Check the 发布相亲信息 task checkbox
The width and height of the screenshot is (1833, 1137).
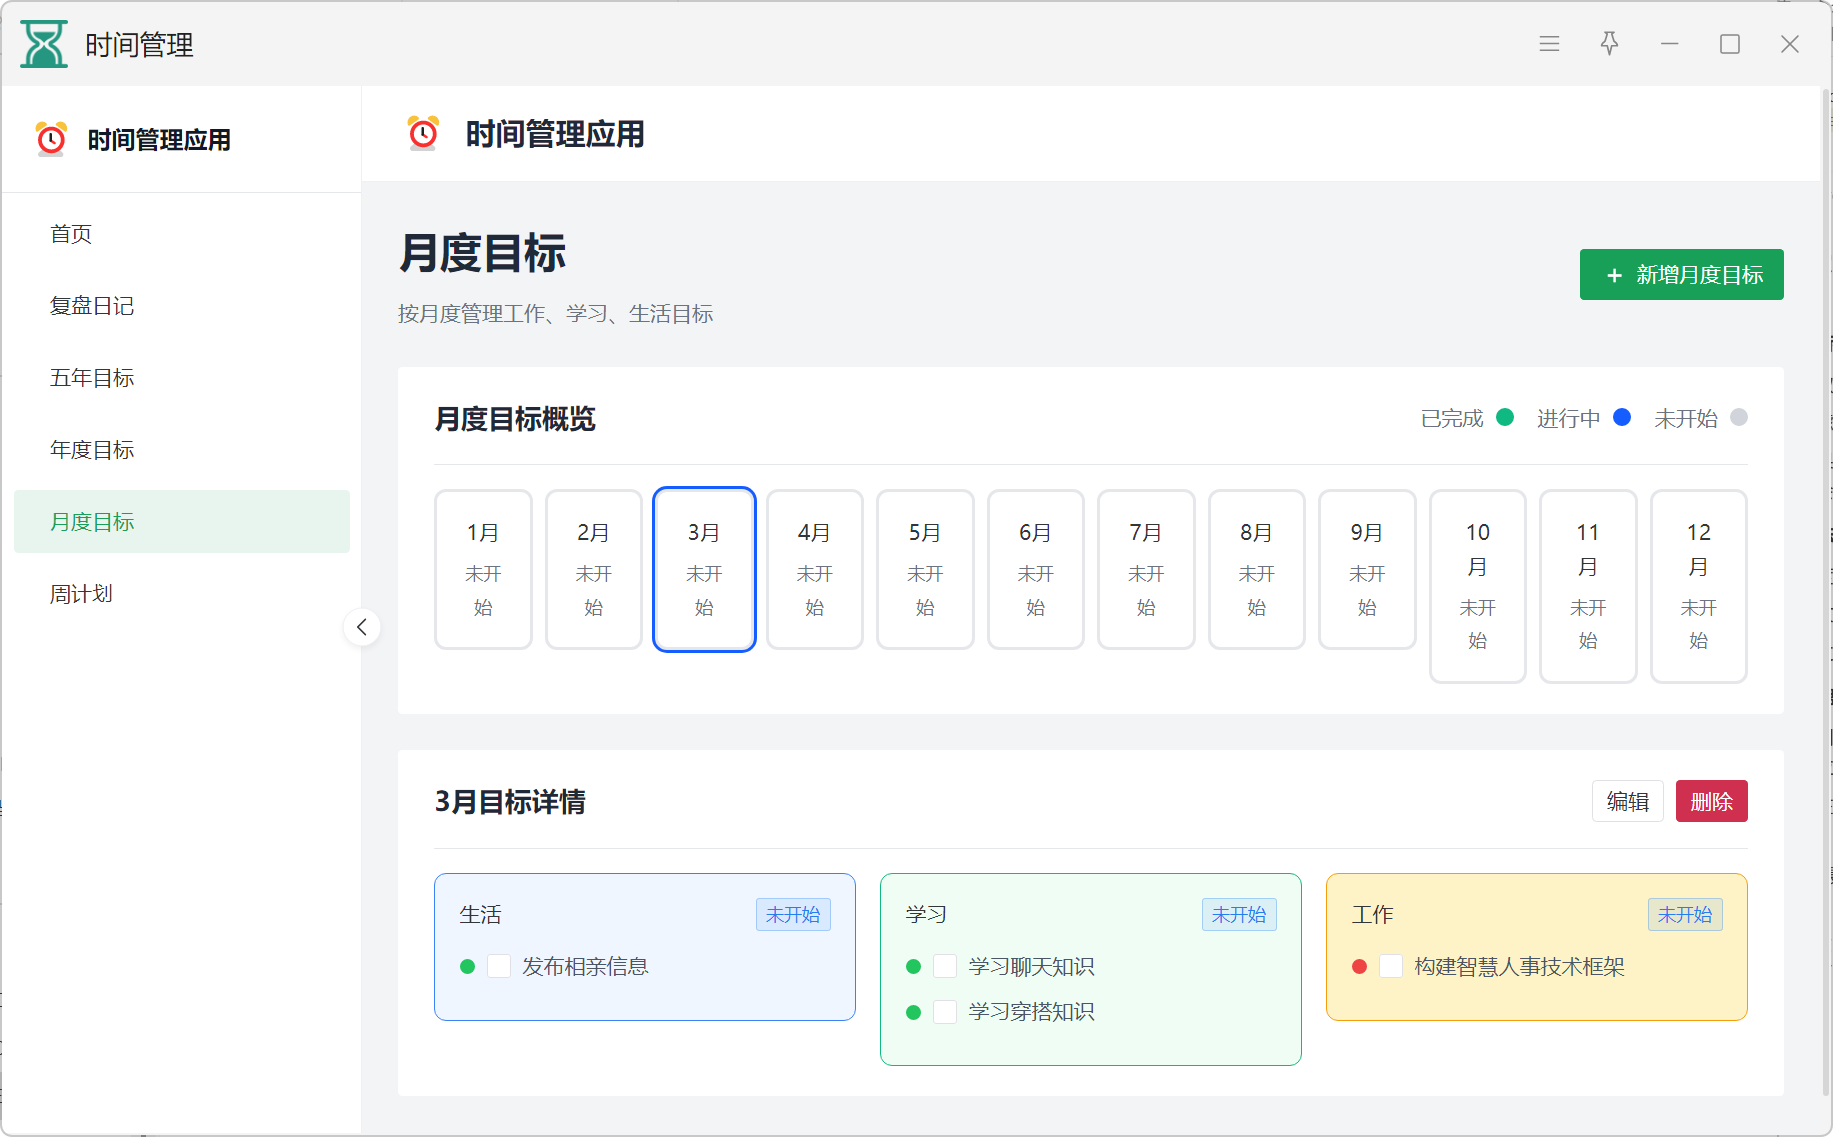(x=499, y=966)
